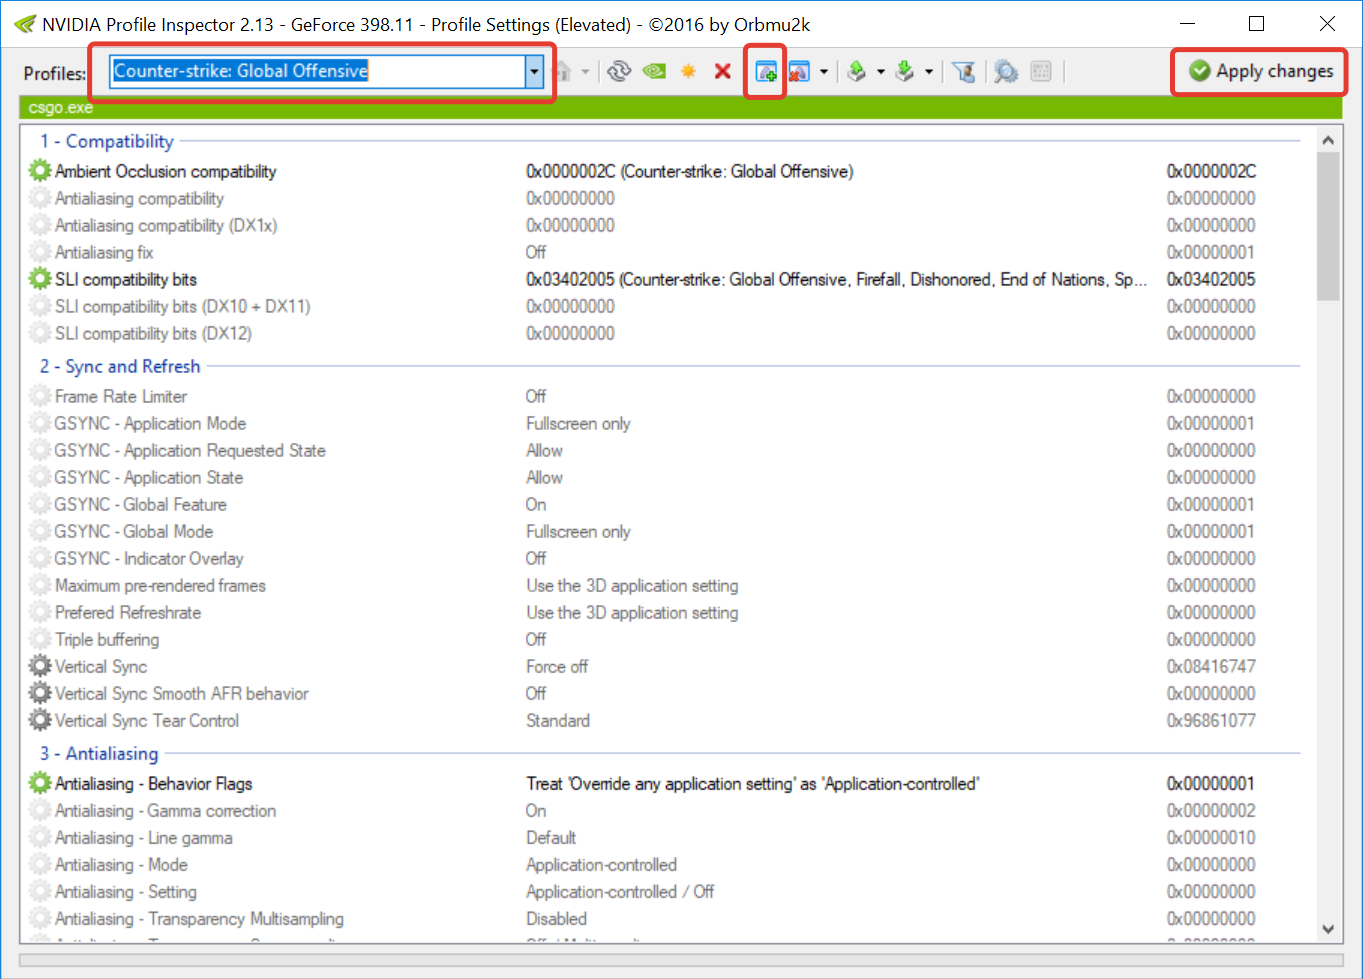Select the 1 - Compatibility group header
This screenshot has height=979, width=1363.
coord(107,141)
